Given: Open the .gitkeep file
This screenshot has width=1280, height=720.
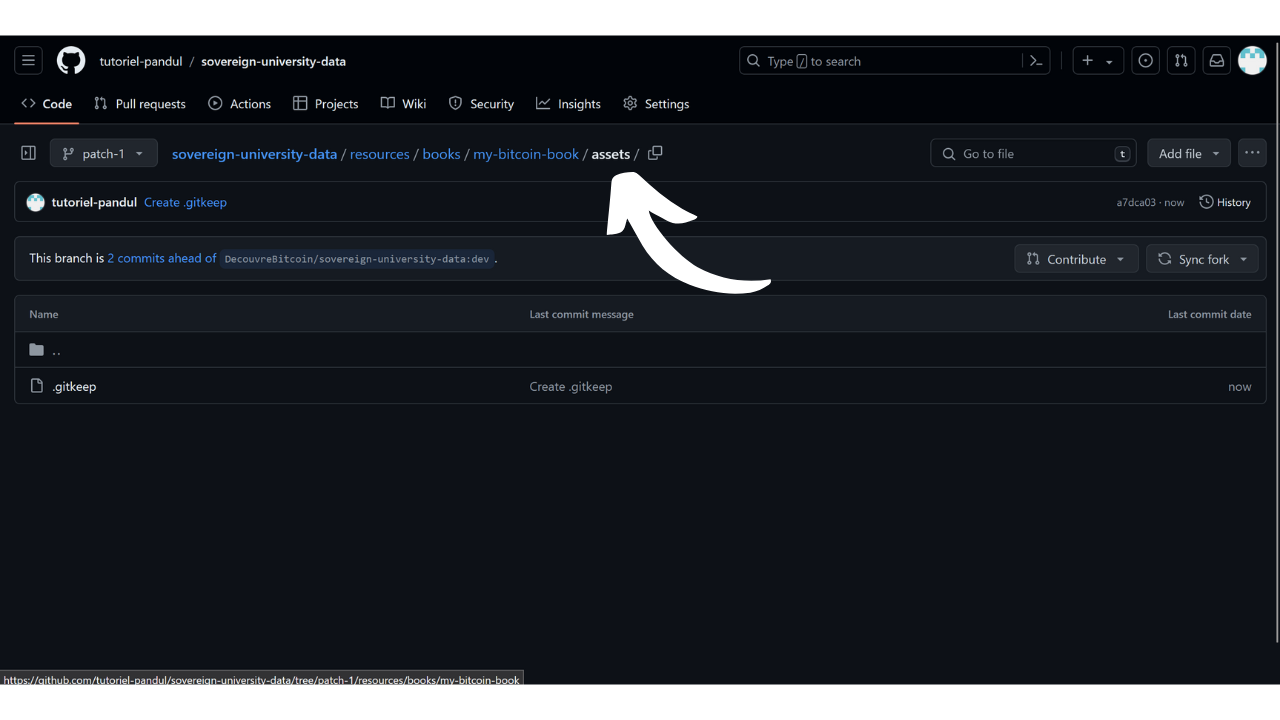Looking at the screenshot, I should pos(74,386).
